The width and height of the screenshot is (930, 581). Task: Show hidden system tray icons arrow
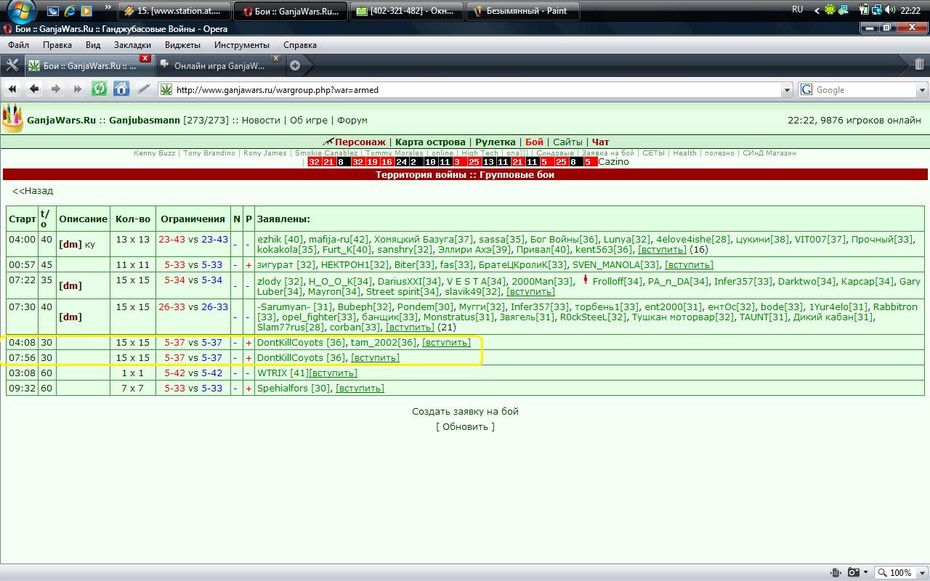[817, 11]
